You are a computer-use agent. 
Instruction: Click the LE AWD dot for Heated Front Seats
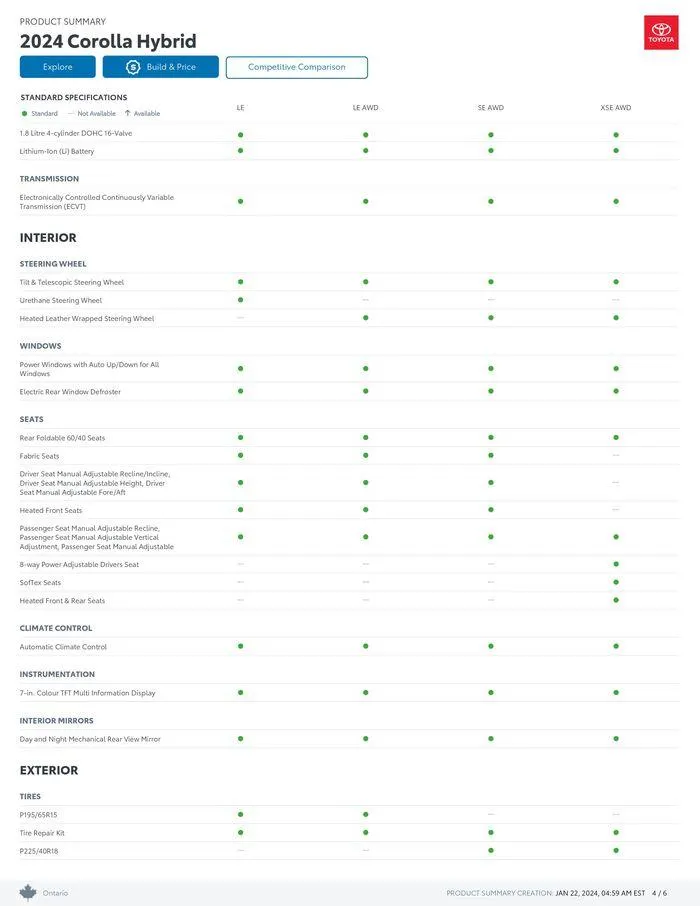pos(366,510)
